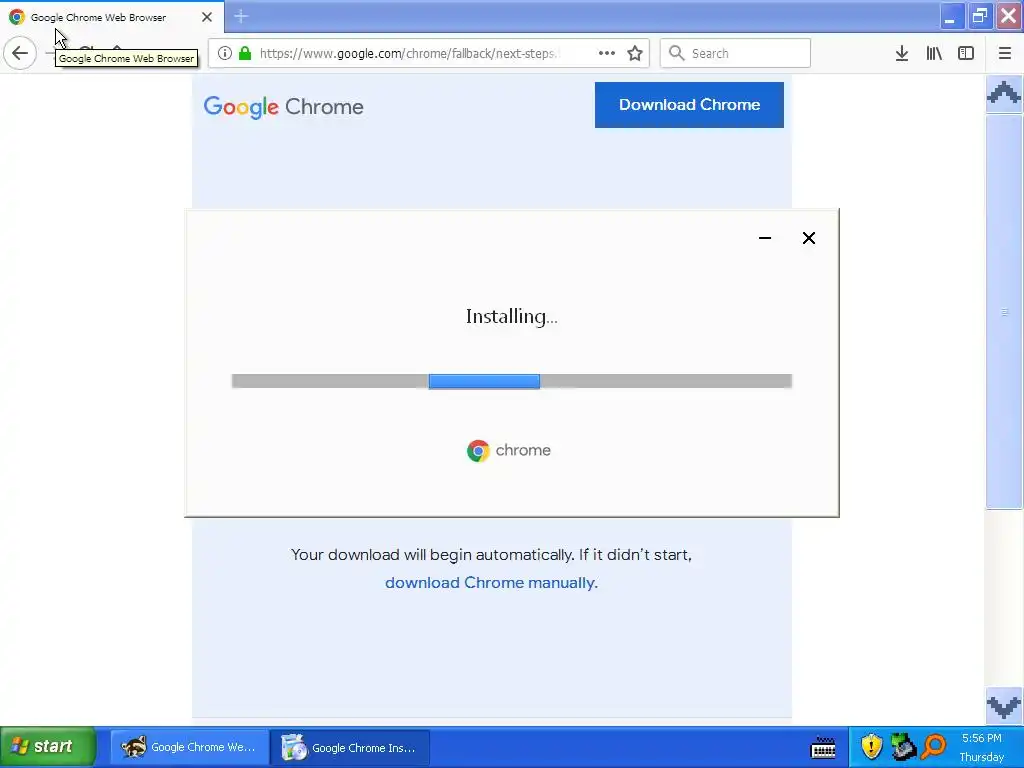Click the orange magnifier tray icon
The width and height of the screenshot is (1024, 768).
(x=935, y=746)
